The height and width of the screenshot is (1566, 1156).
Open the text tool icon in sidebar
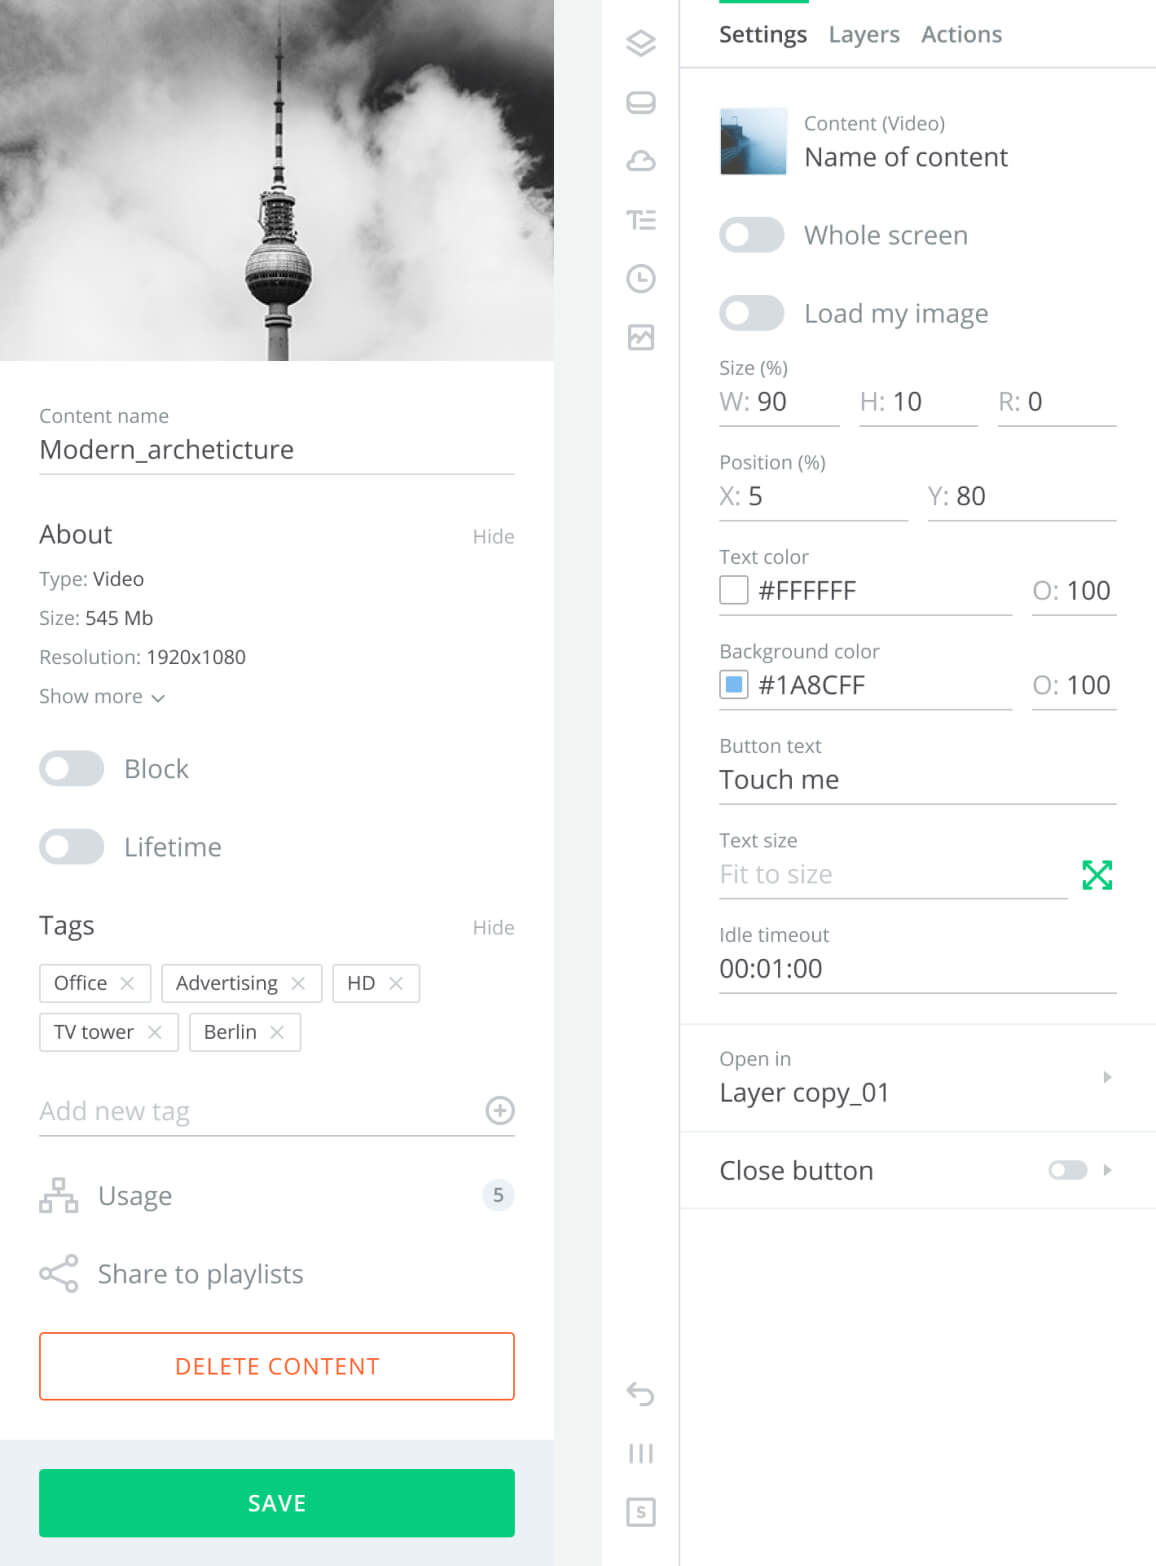640,220
